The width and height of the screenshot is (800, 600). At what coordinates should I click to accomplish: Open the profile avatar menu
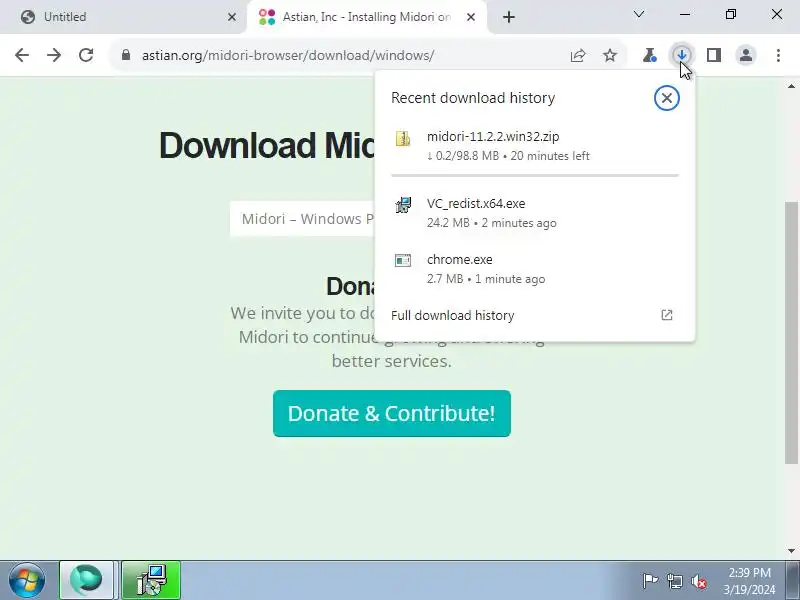coord(746,55)
